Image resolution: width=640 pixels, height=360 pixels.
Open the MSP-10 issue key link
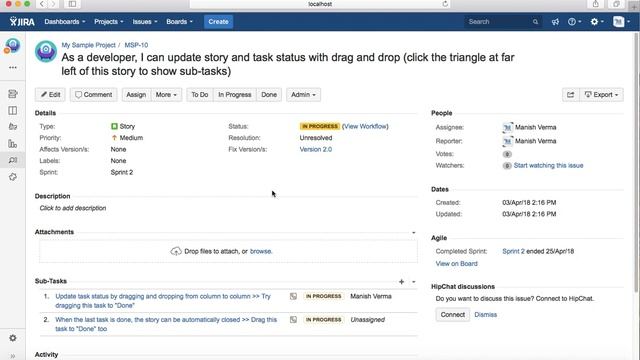coord(136,45)
